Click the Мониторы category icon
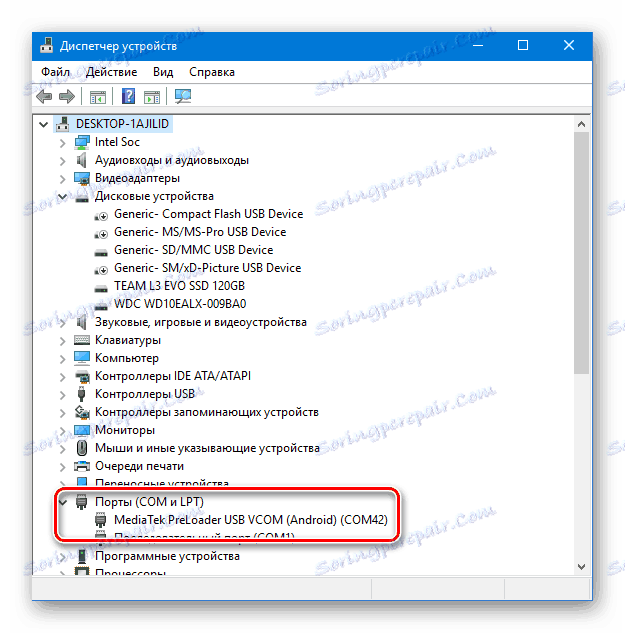Viewport: 625px width, 633px height. click(82, 430)
